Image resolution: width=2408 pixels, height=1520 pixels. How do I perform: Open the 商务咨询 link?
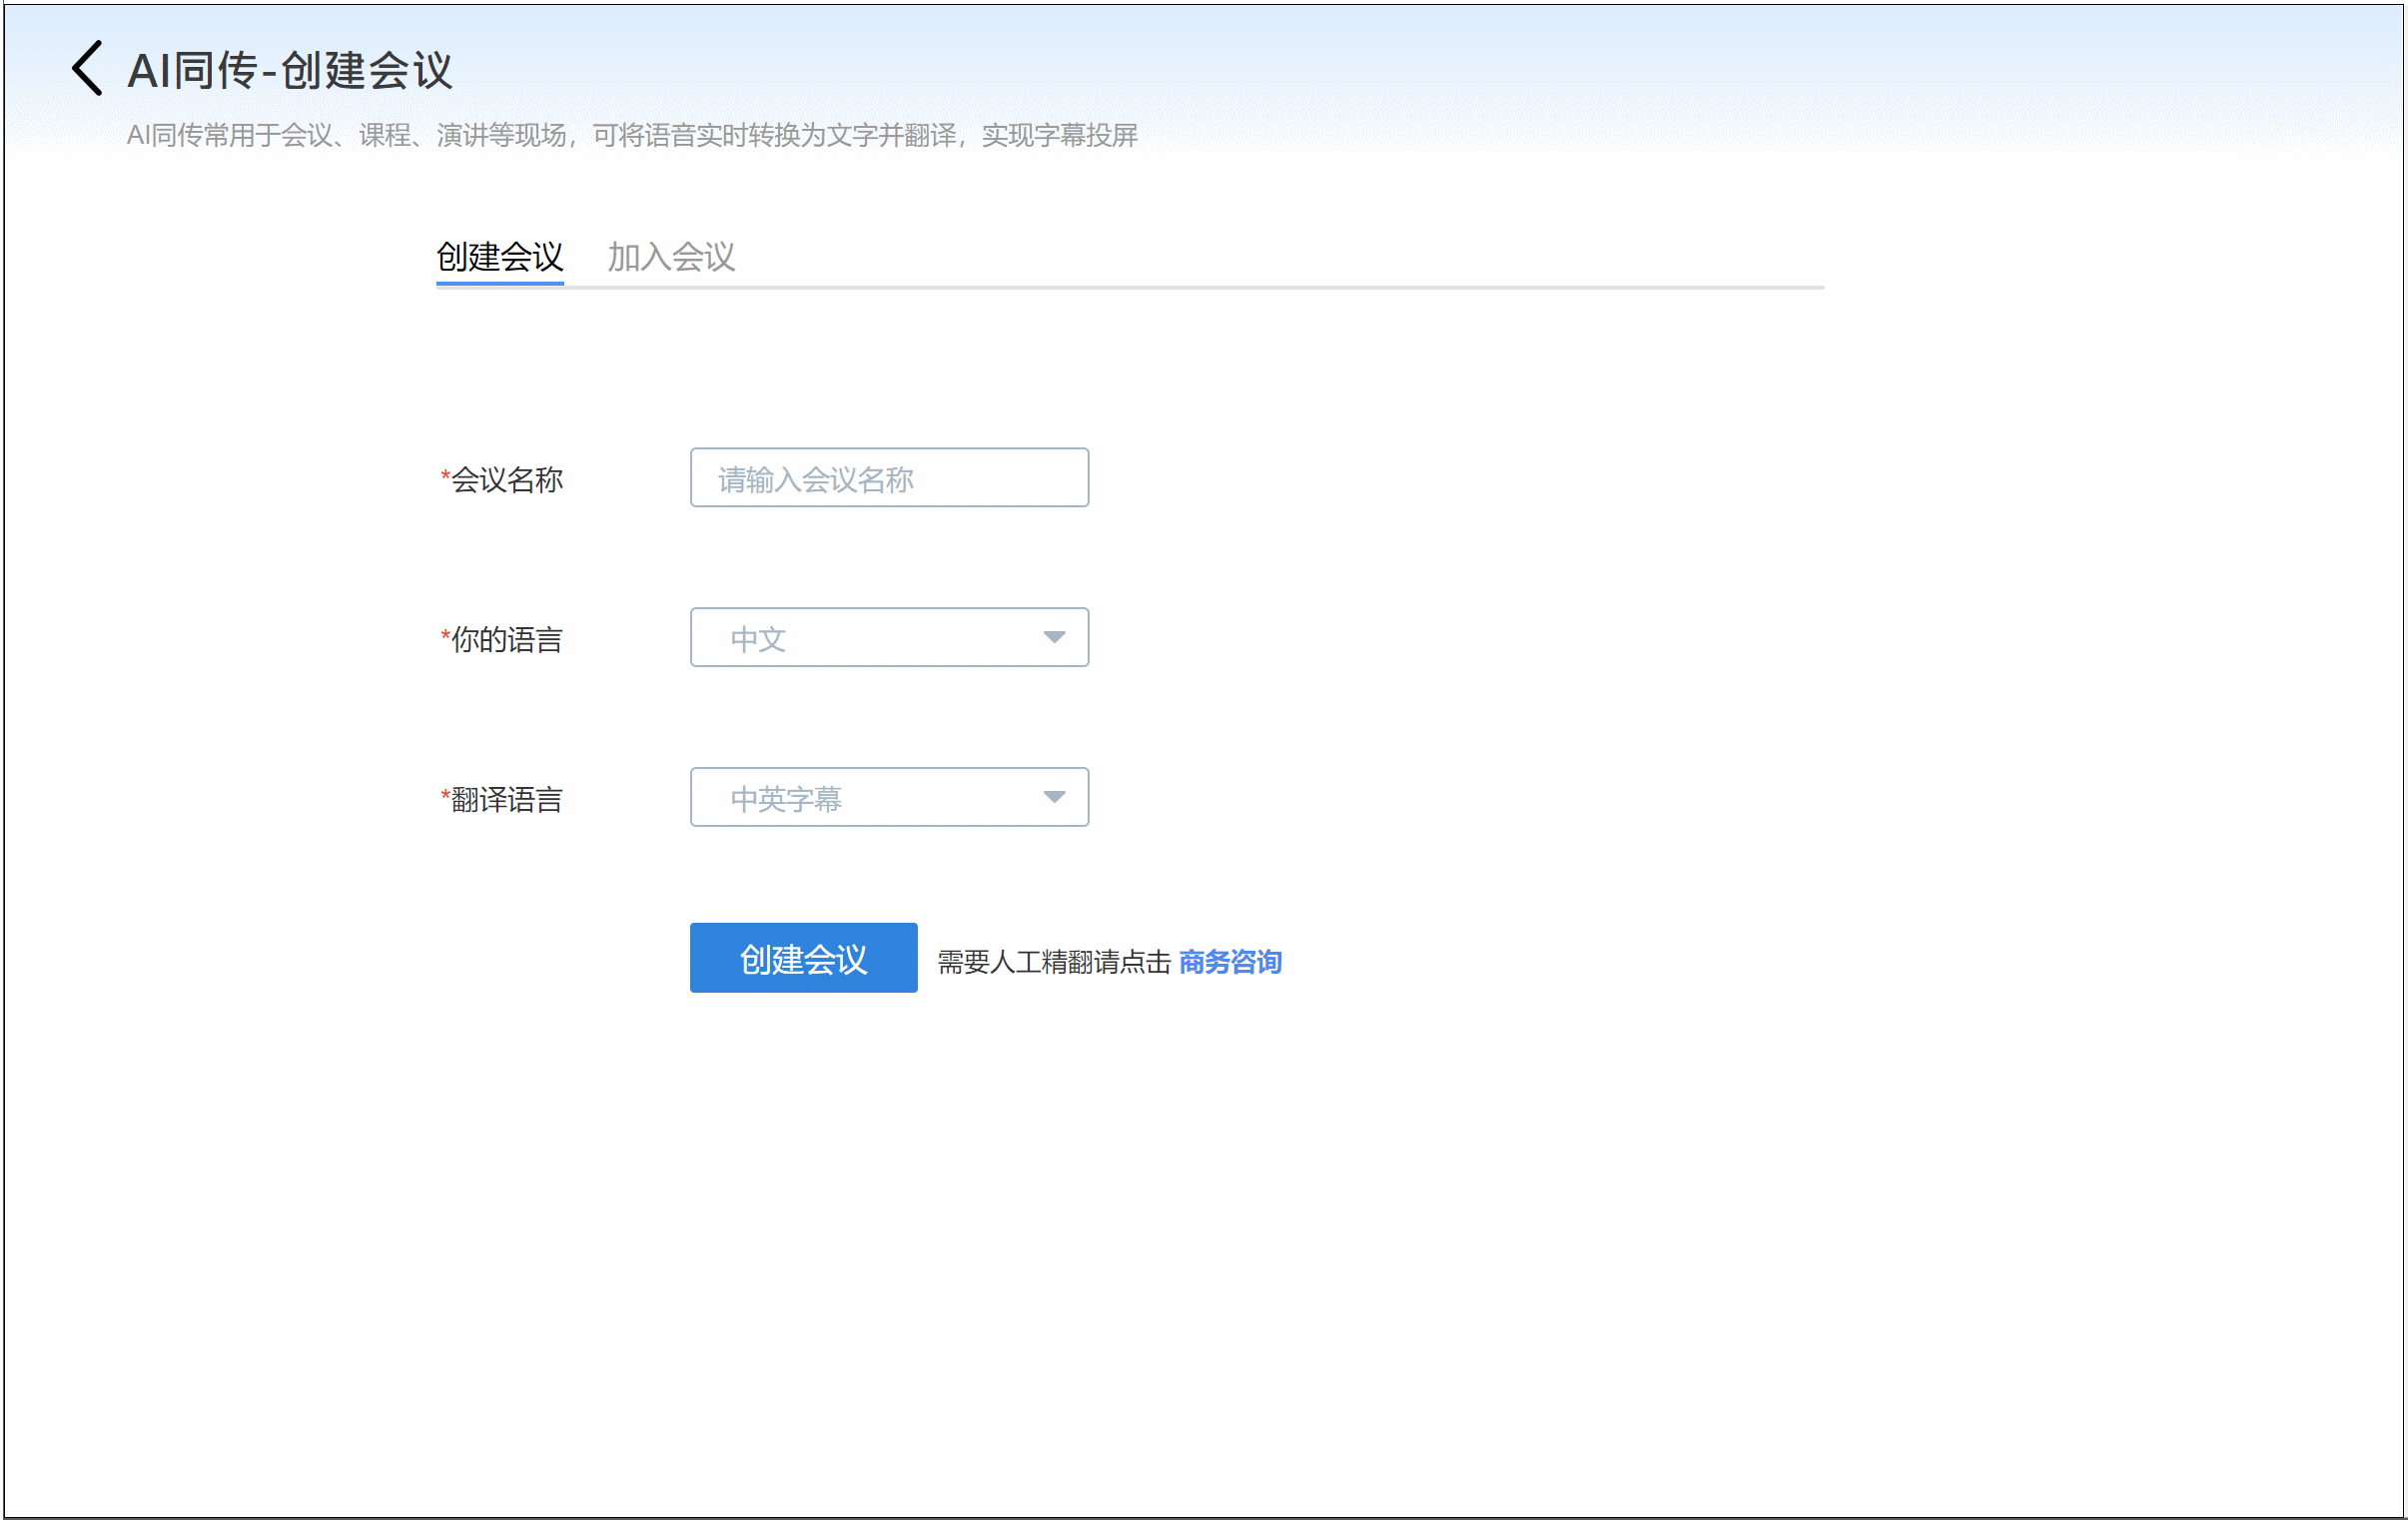pos(1230,962)
